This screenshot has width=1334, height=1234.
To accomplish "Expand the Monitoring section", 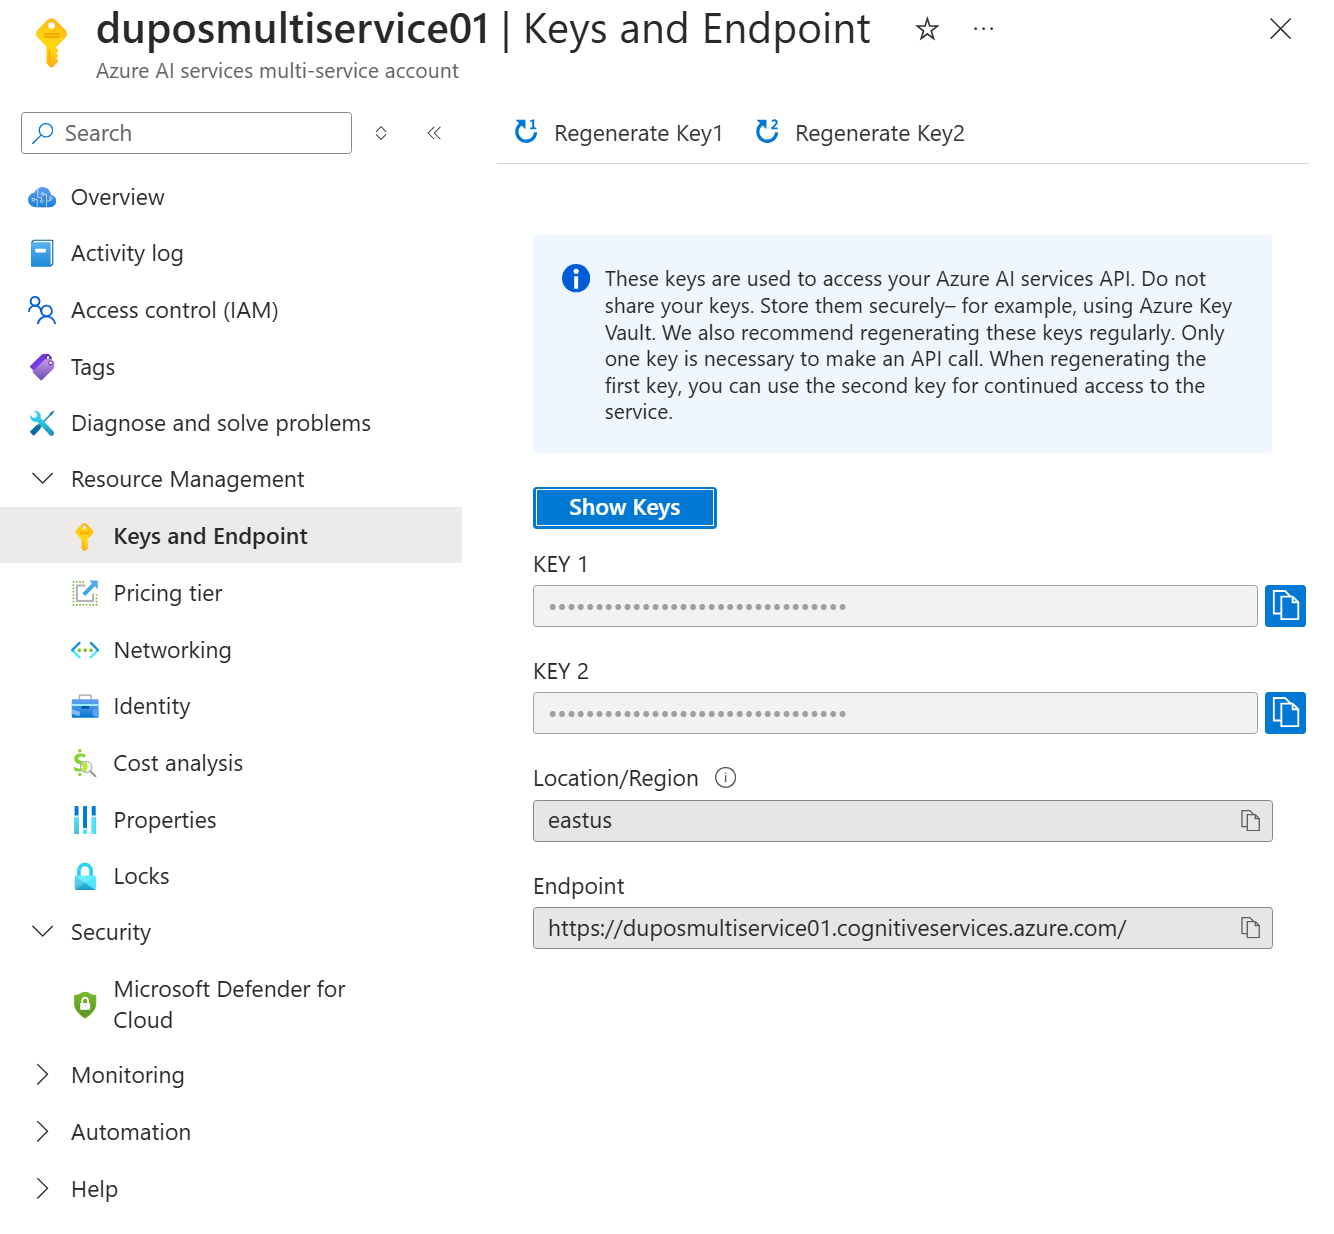I will [43, 1075].
